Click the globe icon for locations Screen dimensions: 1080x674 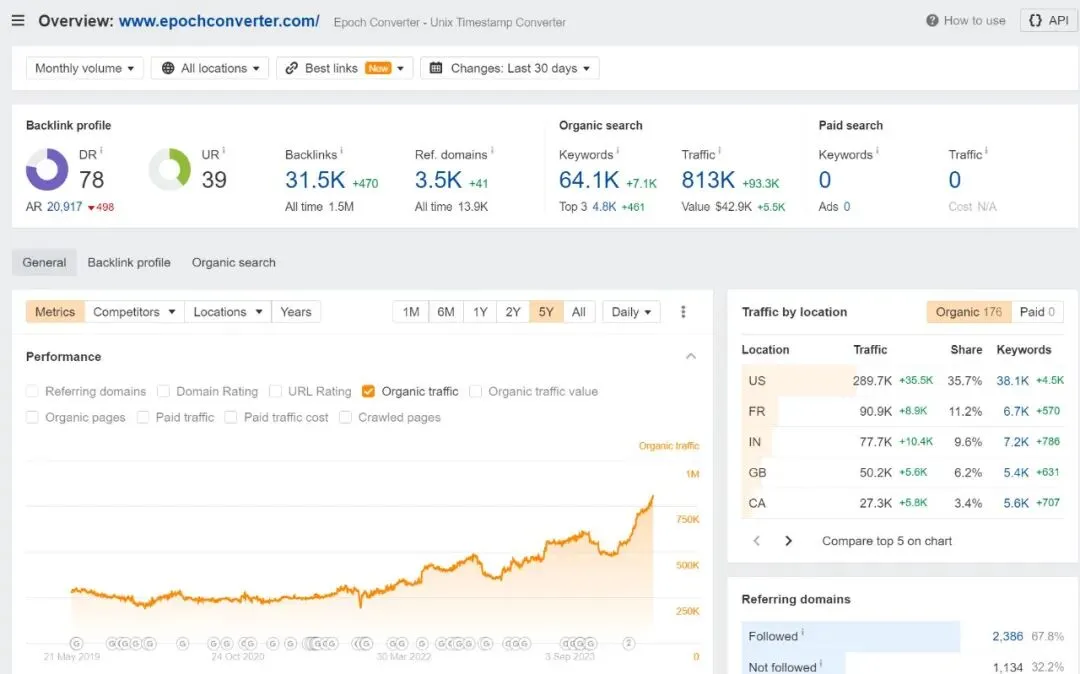click(168, 68)
